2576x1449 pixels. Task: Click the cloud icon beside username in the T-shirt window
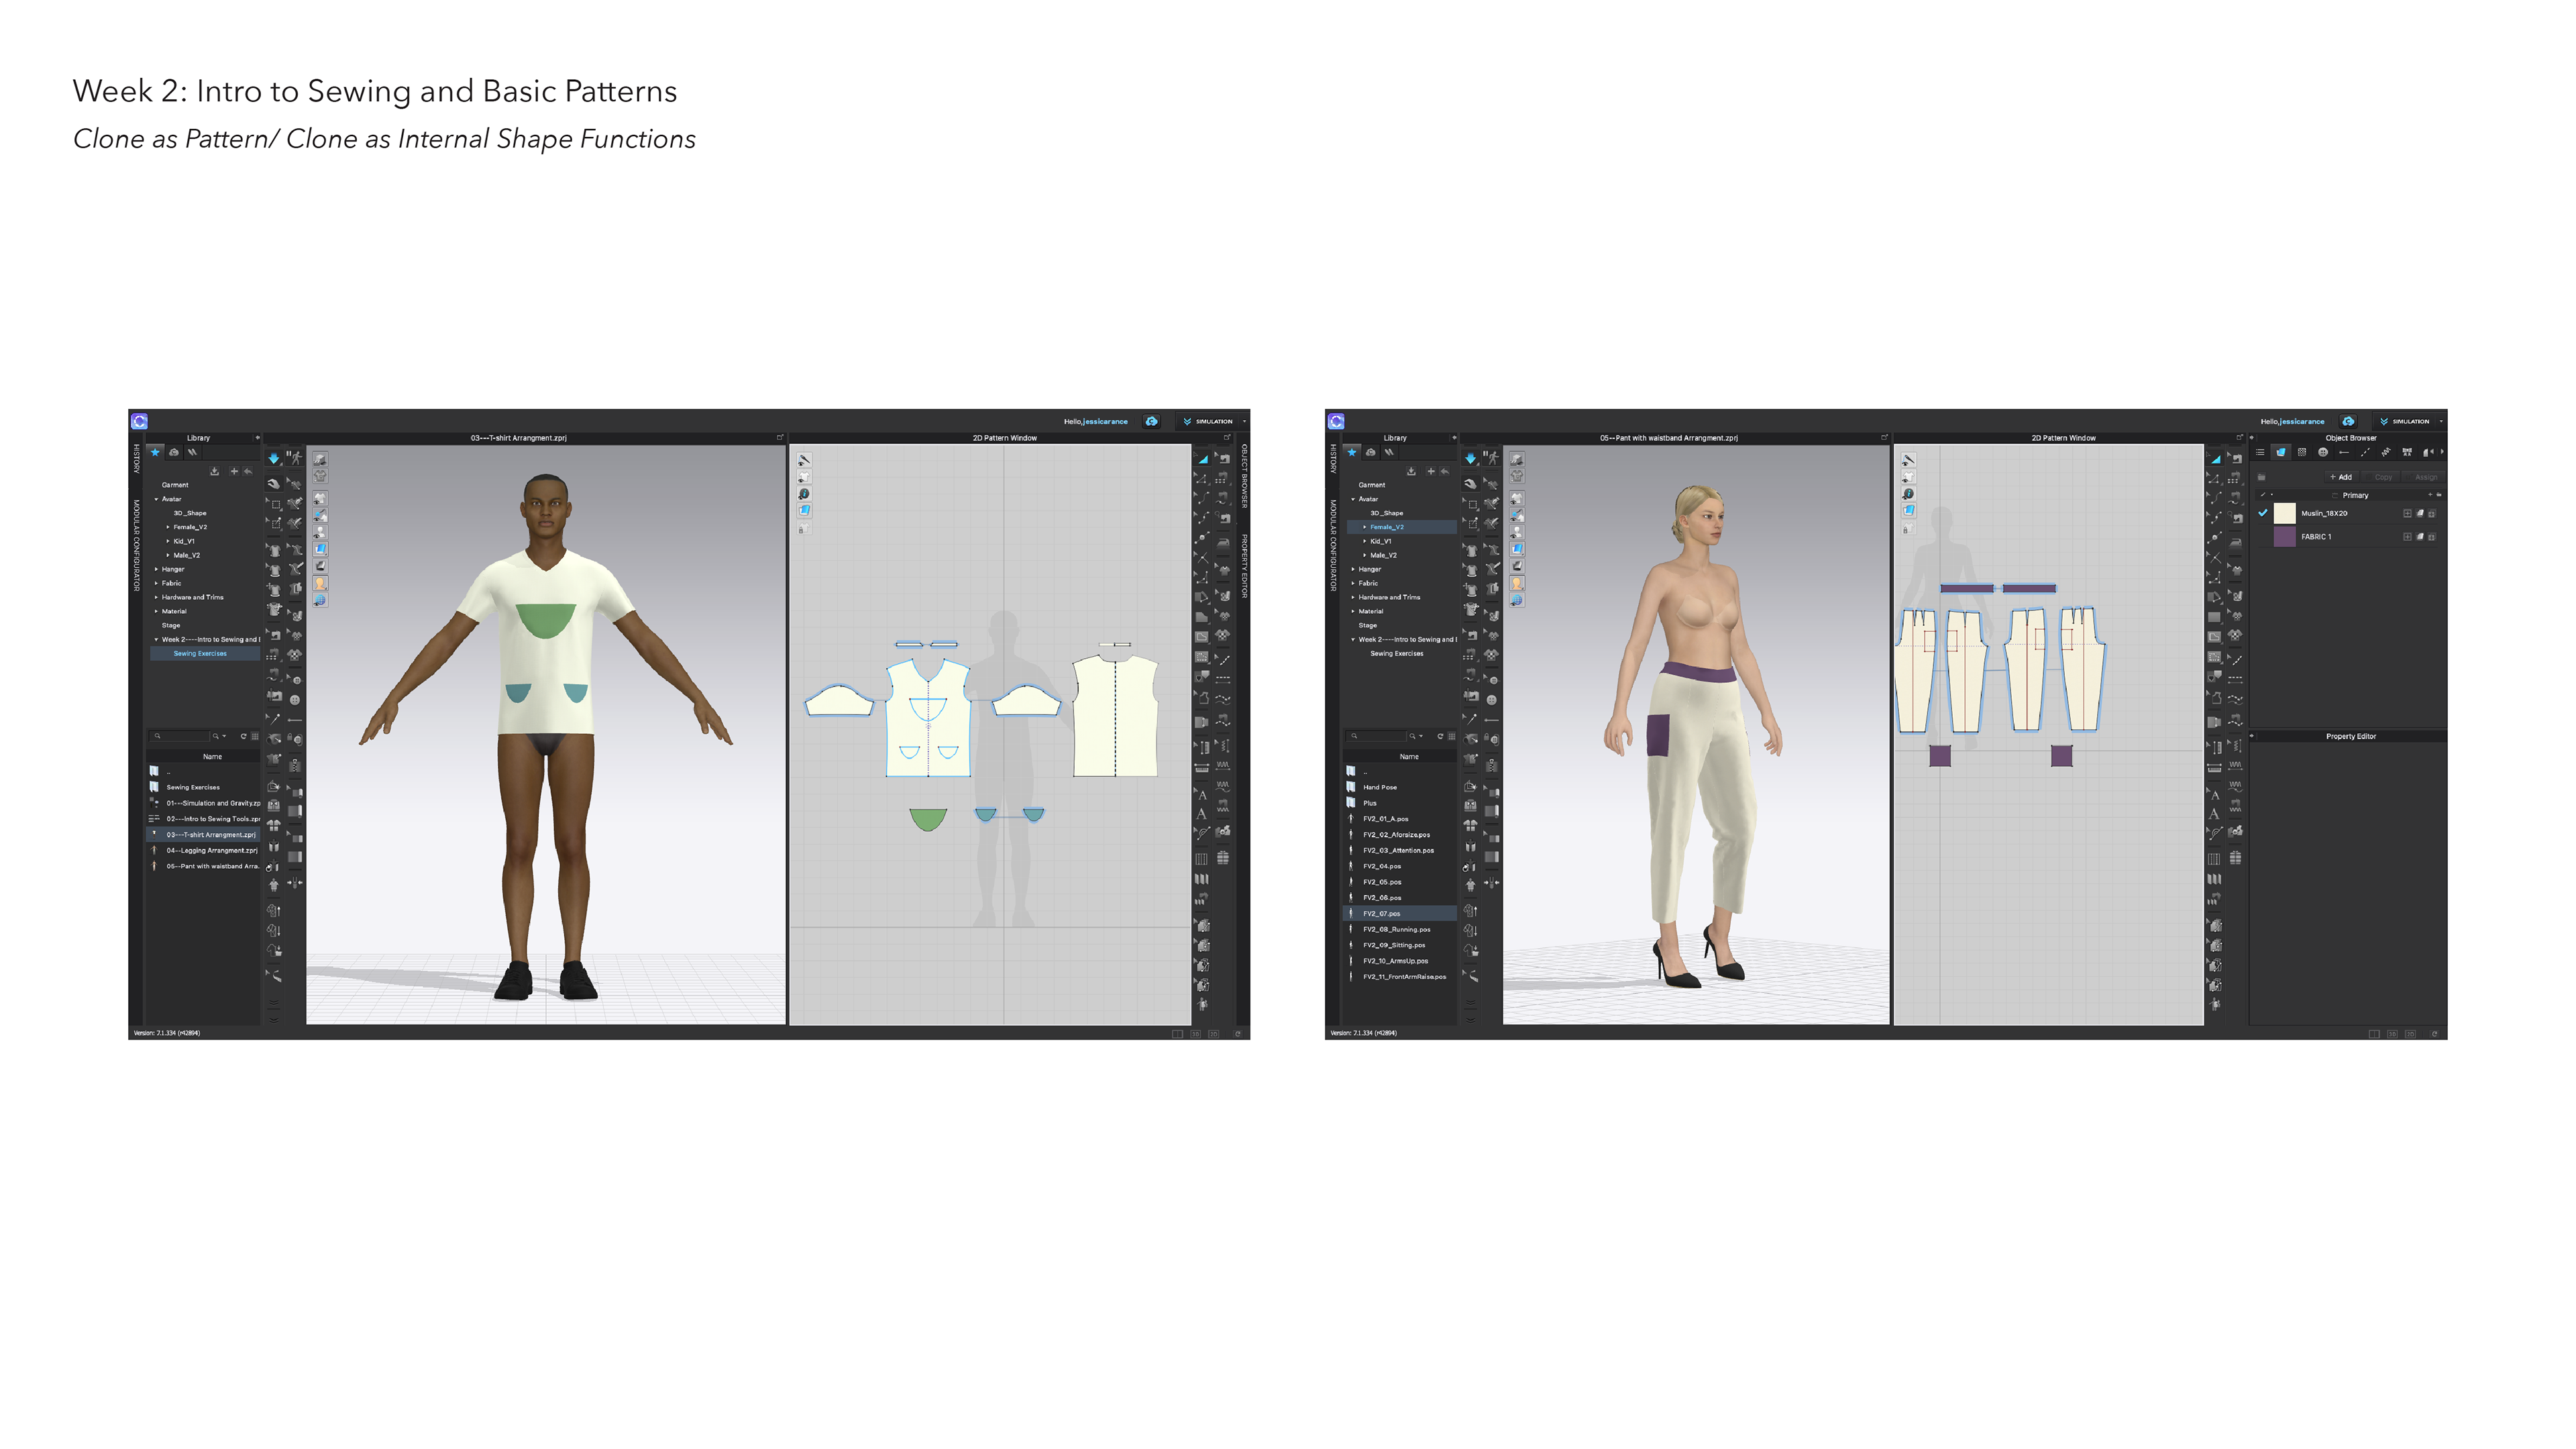[1152, 421]
